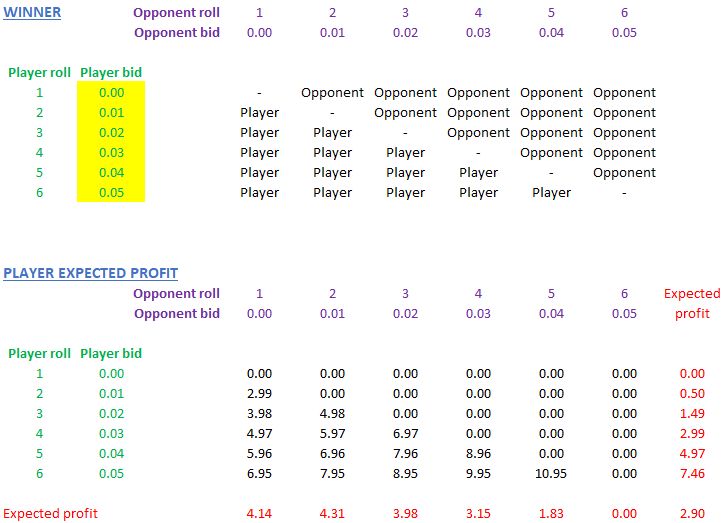Click the red 2.90 overall expected profit
725x523 pixels.
tap(692, 513)
